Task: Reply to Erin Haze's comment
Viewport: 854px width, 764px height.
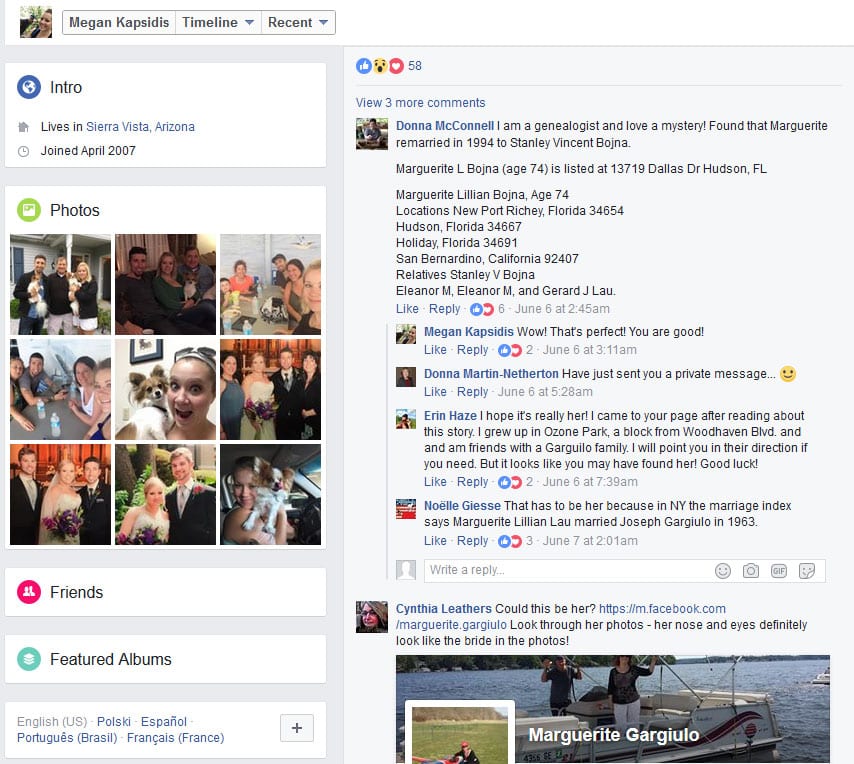Action: (x=472, y=482)
